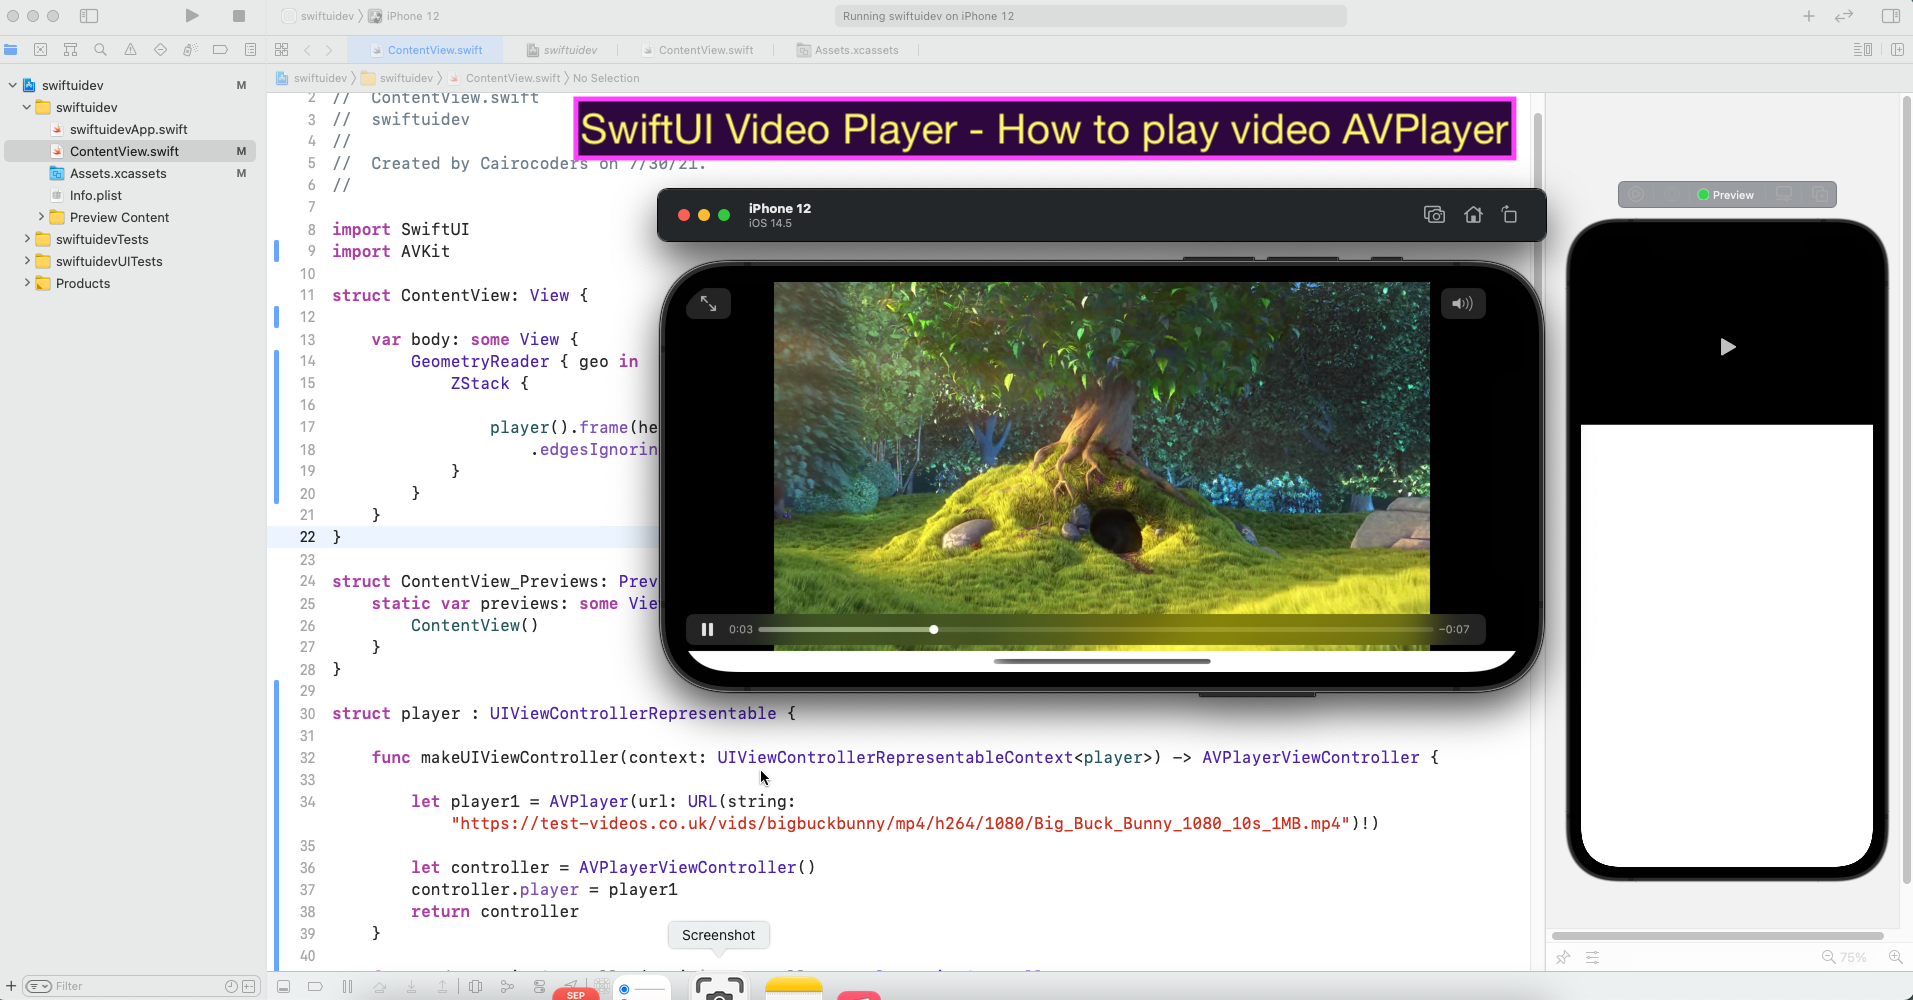Select iPhone 12 run destination
This screenshot has width=1913, height=1000.
click(x=404, y=16)
